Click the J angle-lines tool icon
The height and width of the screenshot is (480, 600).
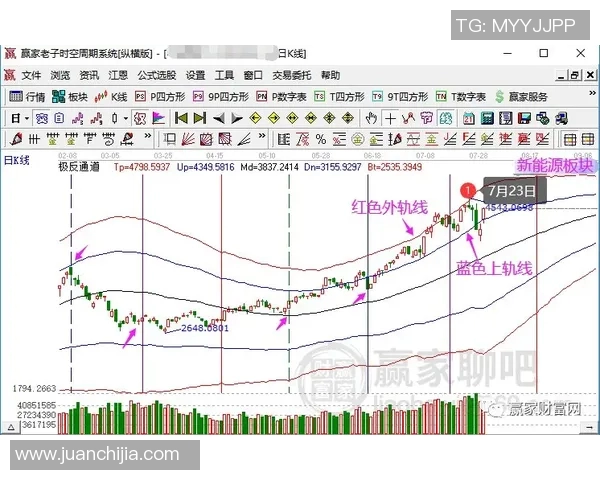450,139
